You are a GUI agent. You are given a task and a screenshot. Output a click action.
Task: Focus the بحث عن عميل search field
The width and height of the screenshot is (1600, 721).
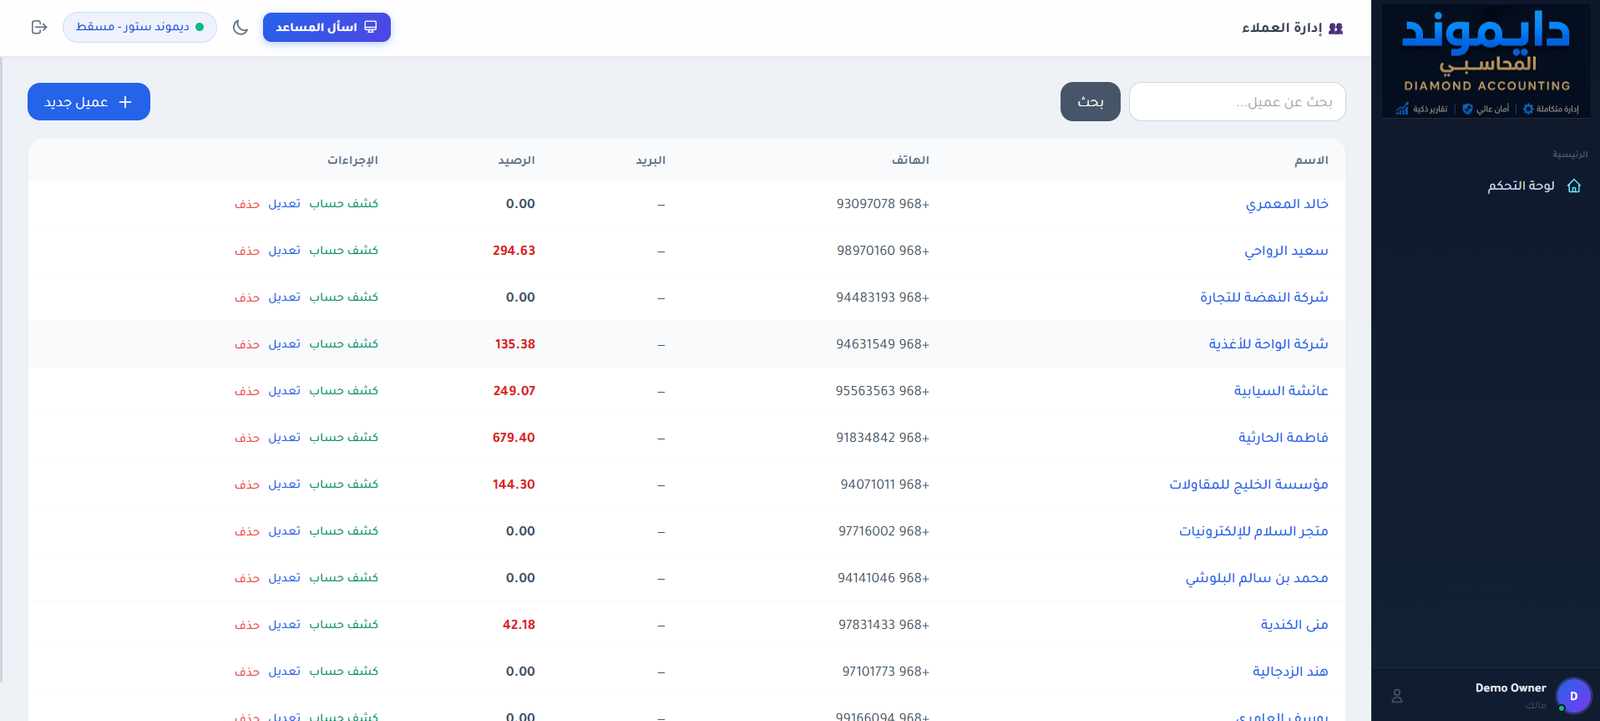click(1237, 102)
